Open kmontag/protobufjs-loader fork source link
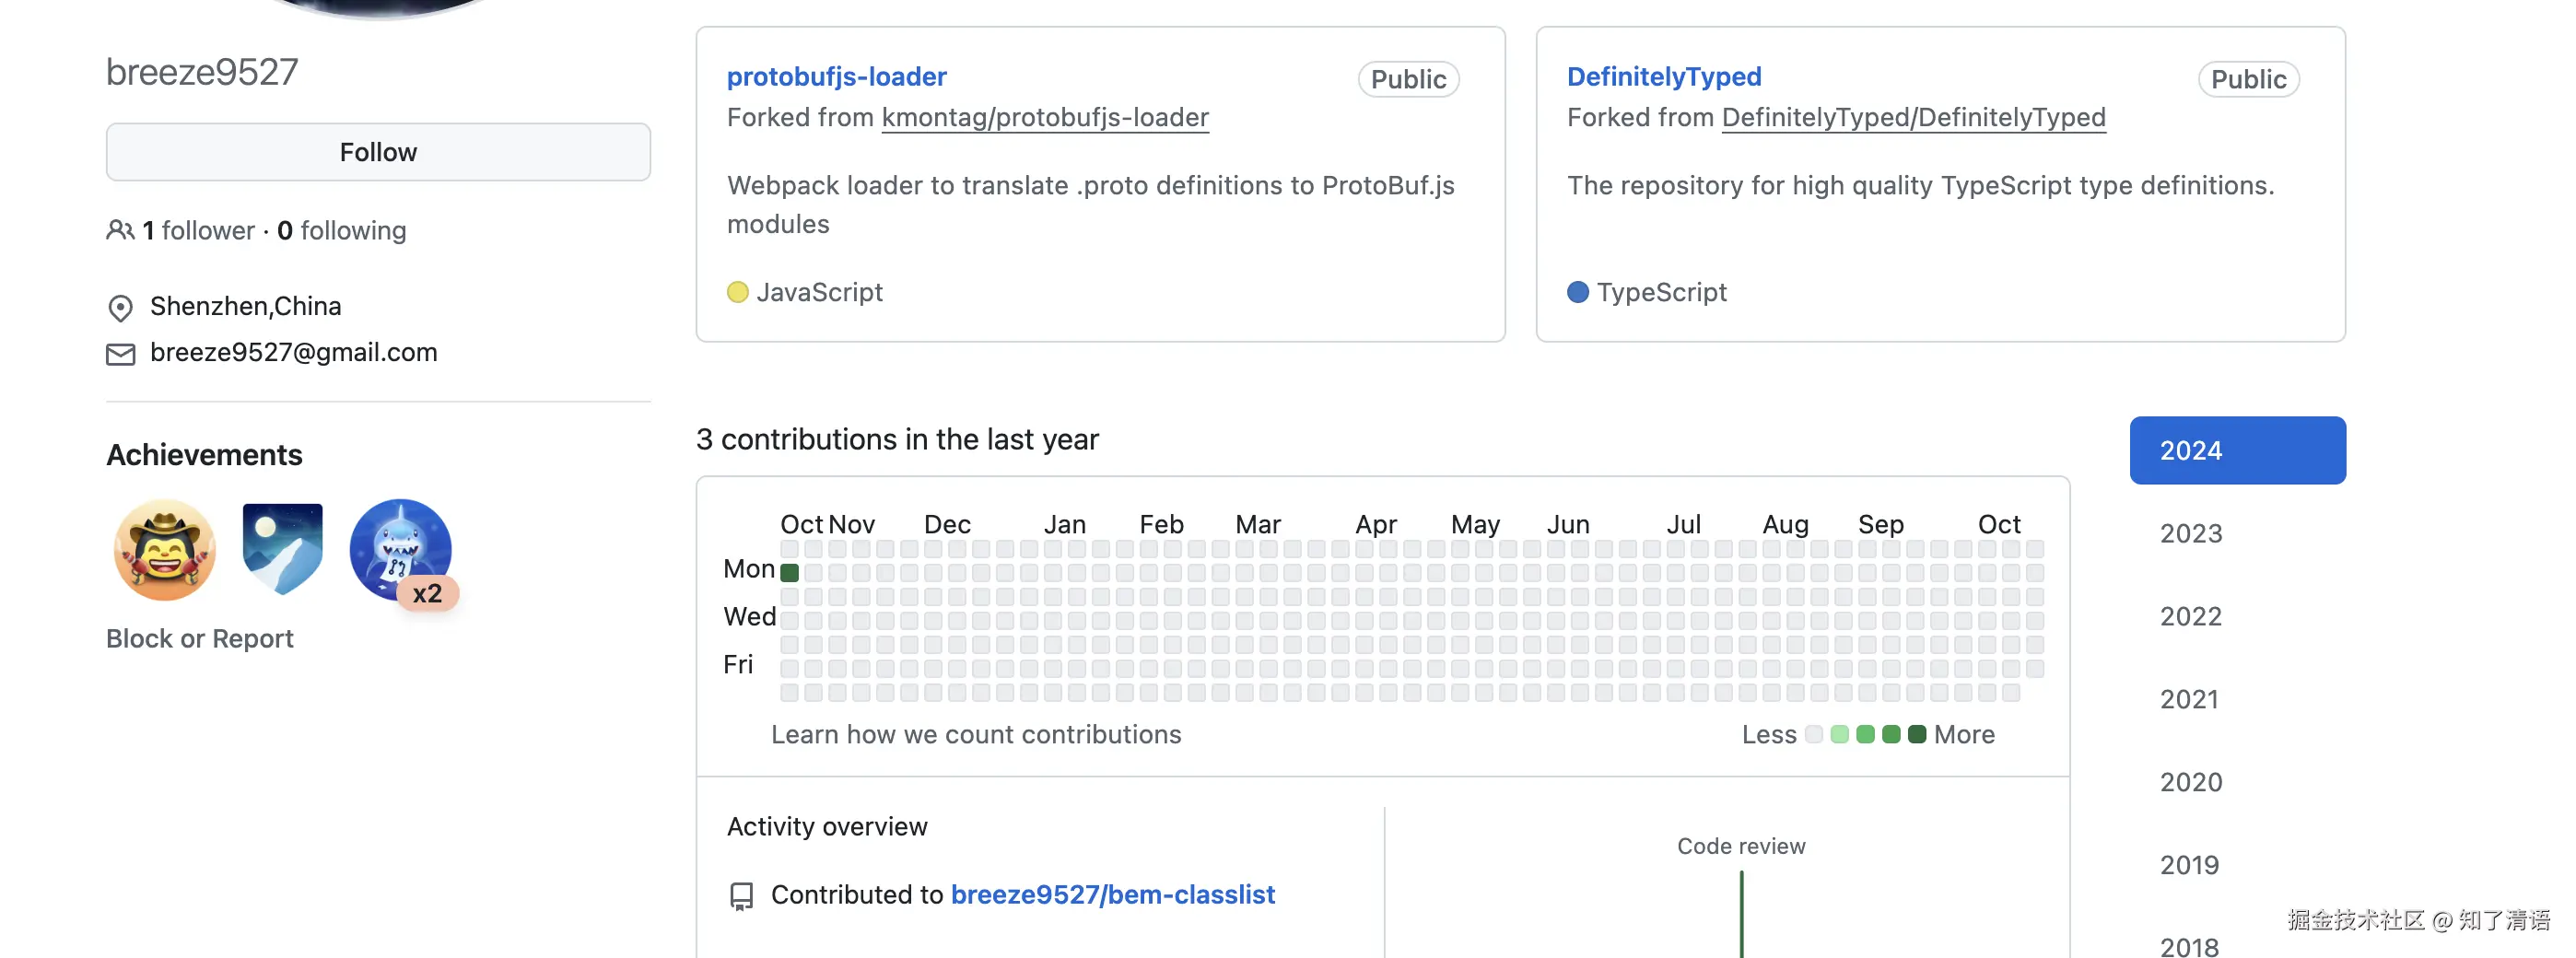 [x=1045, y=118]
